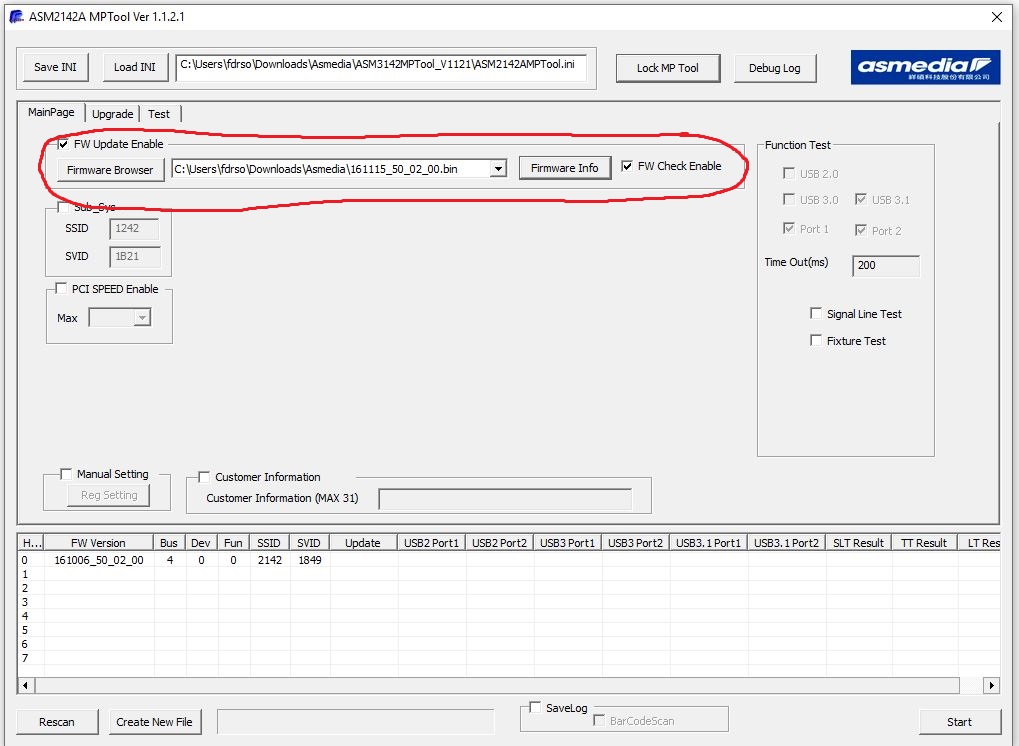Screen dimensions: 1019x746
Task: Click the Bus column header
Action: point(169,543)
